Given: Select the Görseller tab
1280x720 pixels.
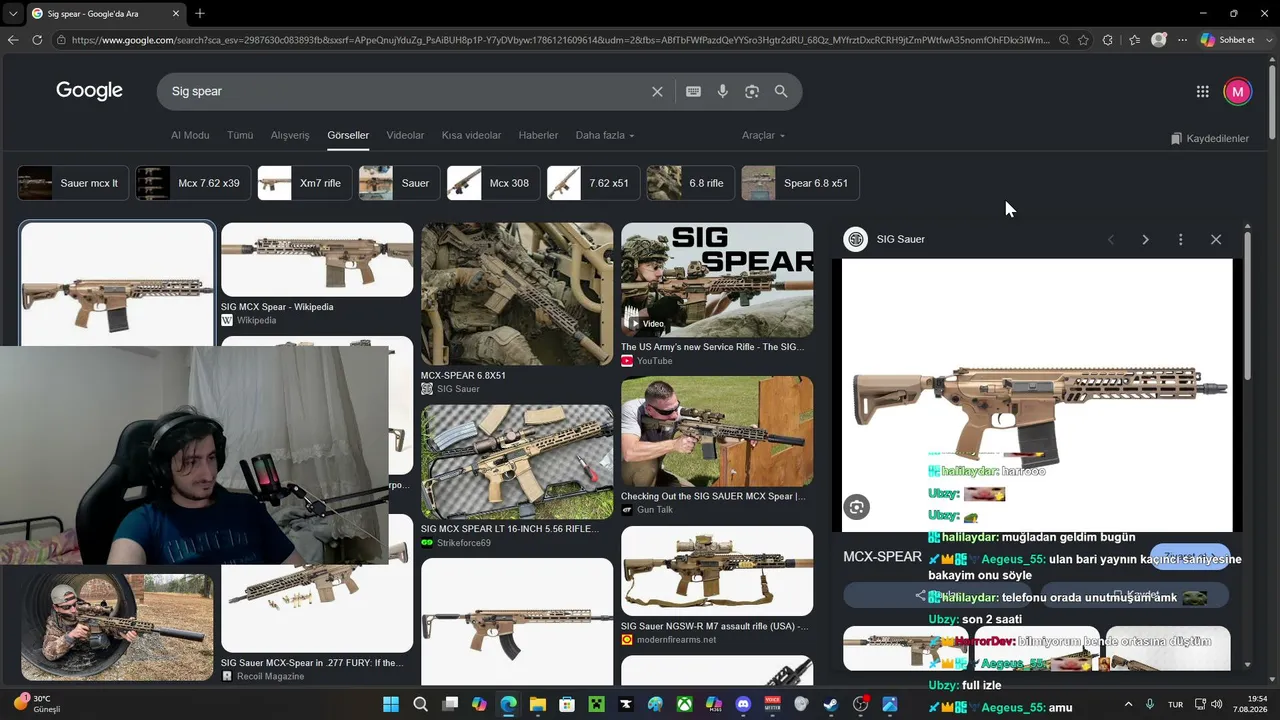Looking at the screenshot, I should [x=348, y=136].
